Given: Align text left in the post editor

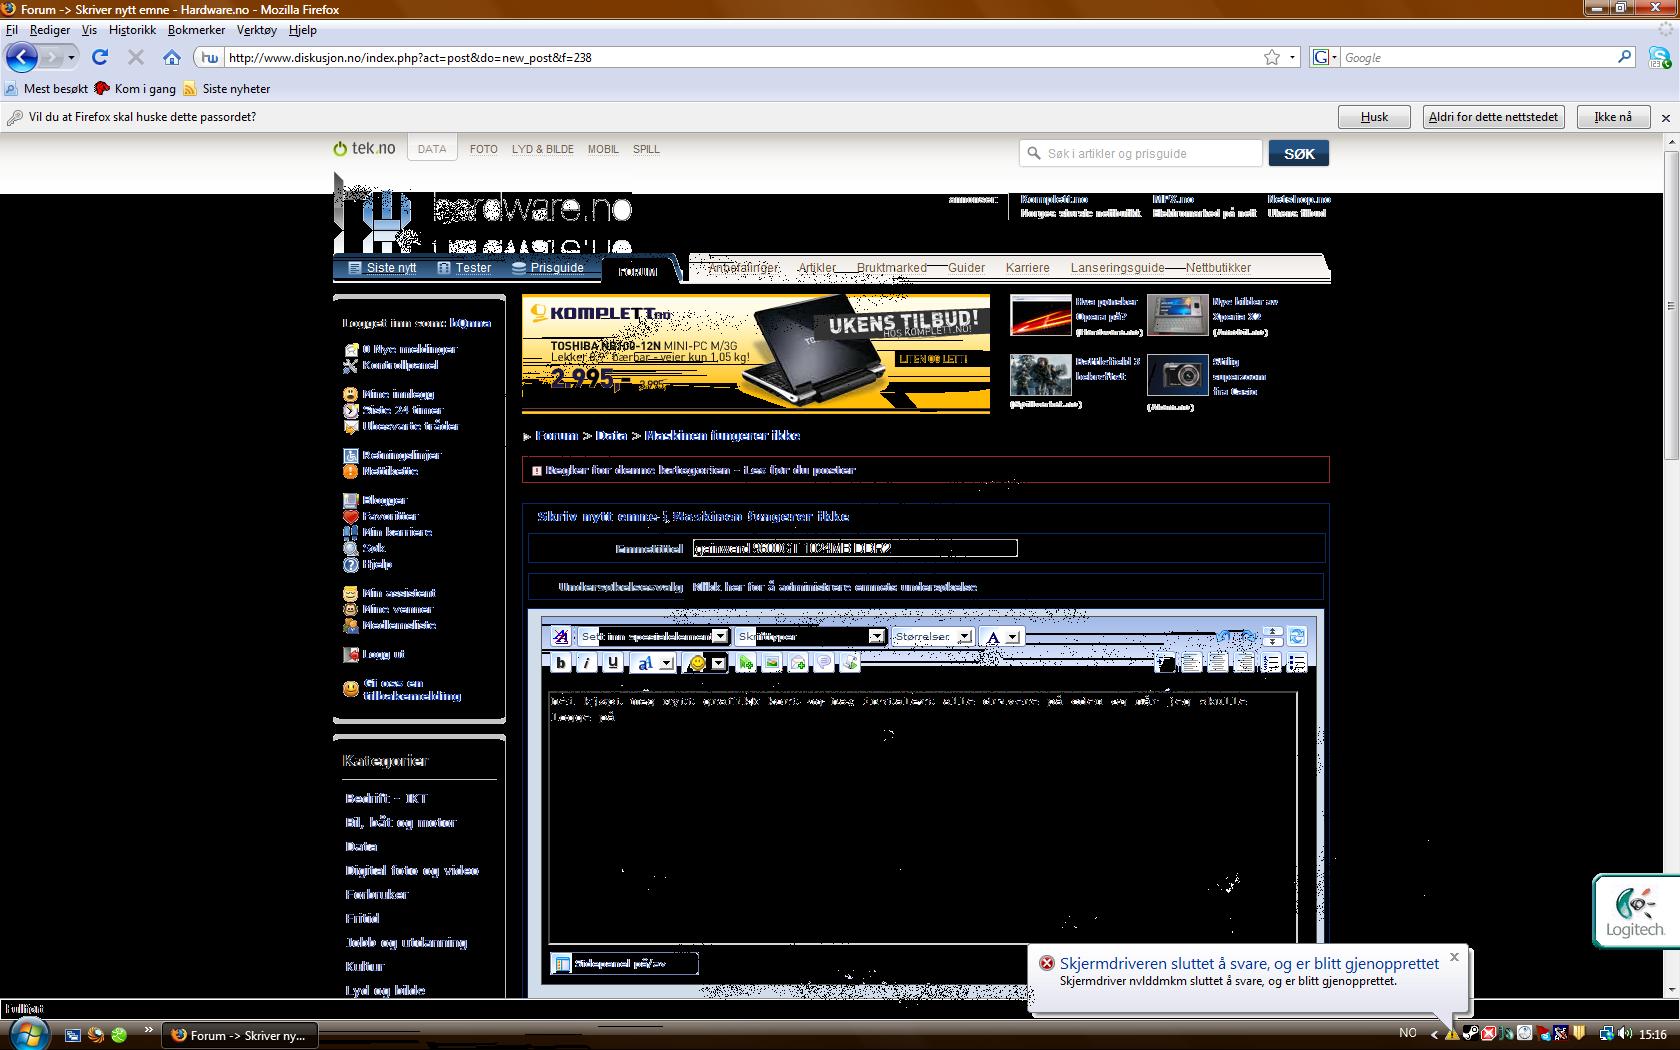Looking at the screenshot, I should pos(1192,663).
